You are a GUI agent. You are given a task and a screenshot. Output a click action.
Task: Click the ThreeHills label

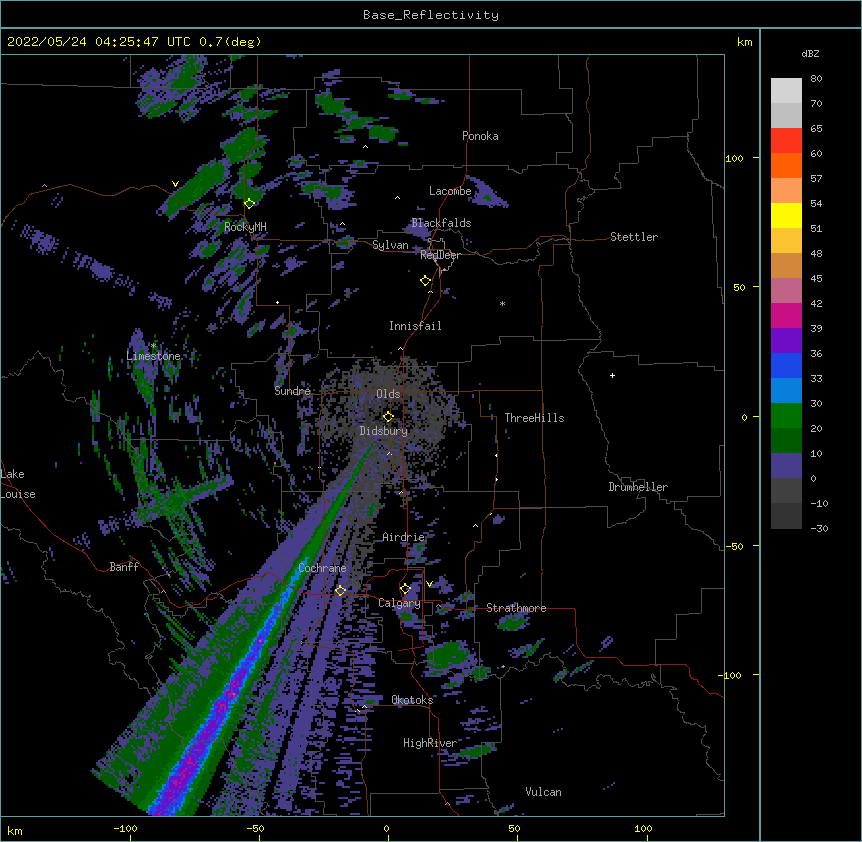coord(534,418)
